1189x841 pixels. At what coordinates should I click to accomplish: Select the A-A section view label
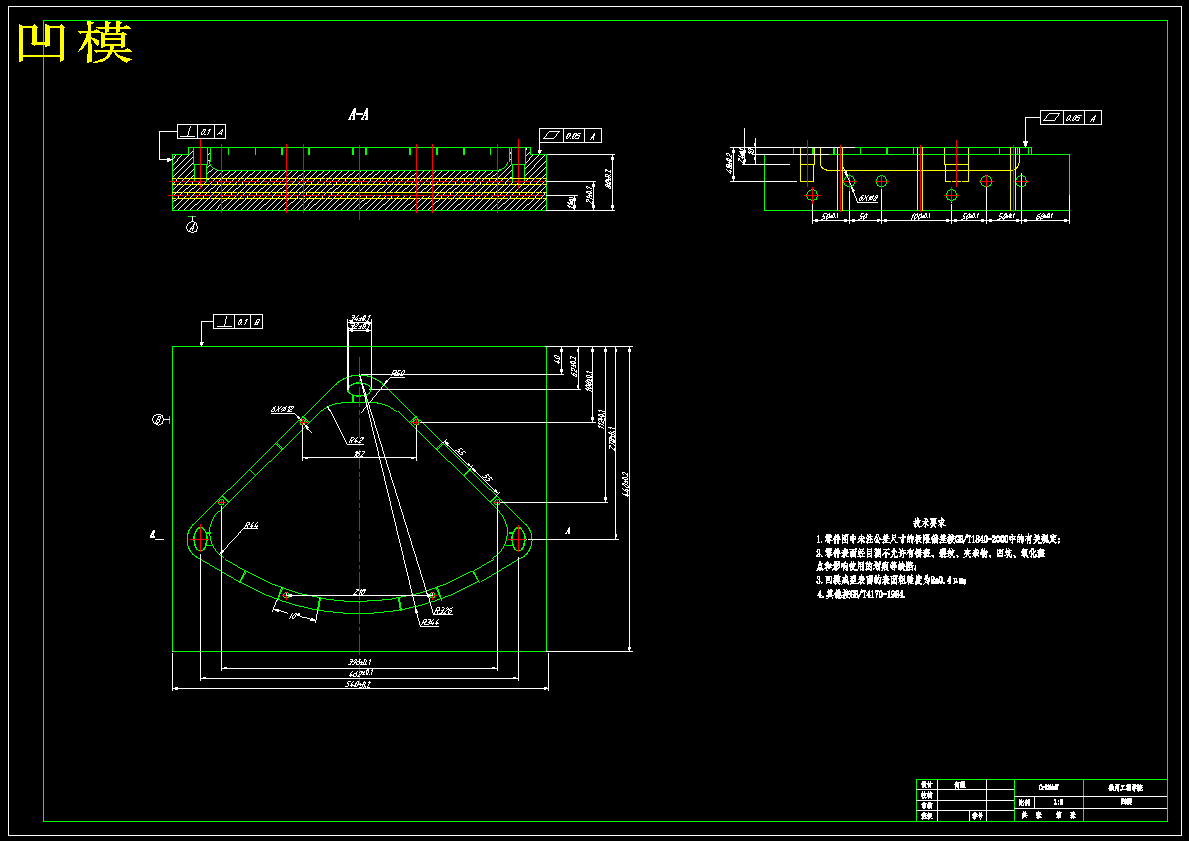coord(359,115)
